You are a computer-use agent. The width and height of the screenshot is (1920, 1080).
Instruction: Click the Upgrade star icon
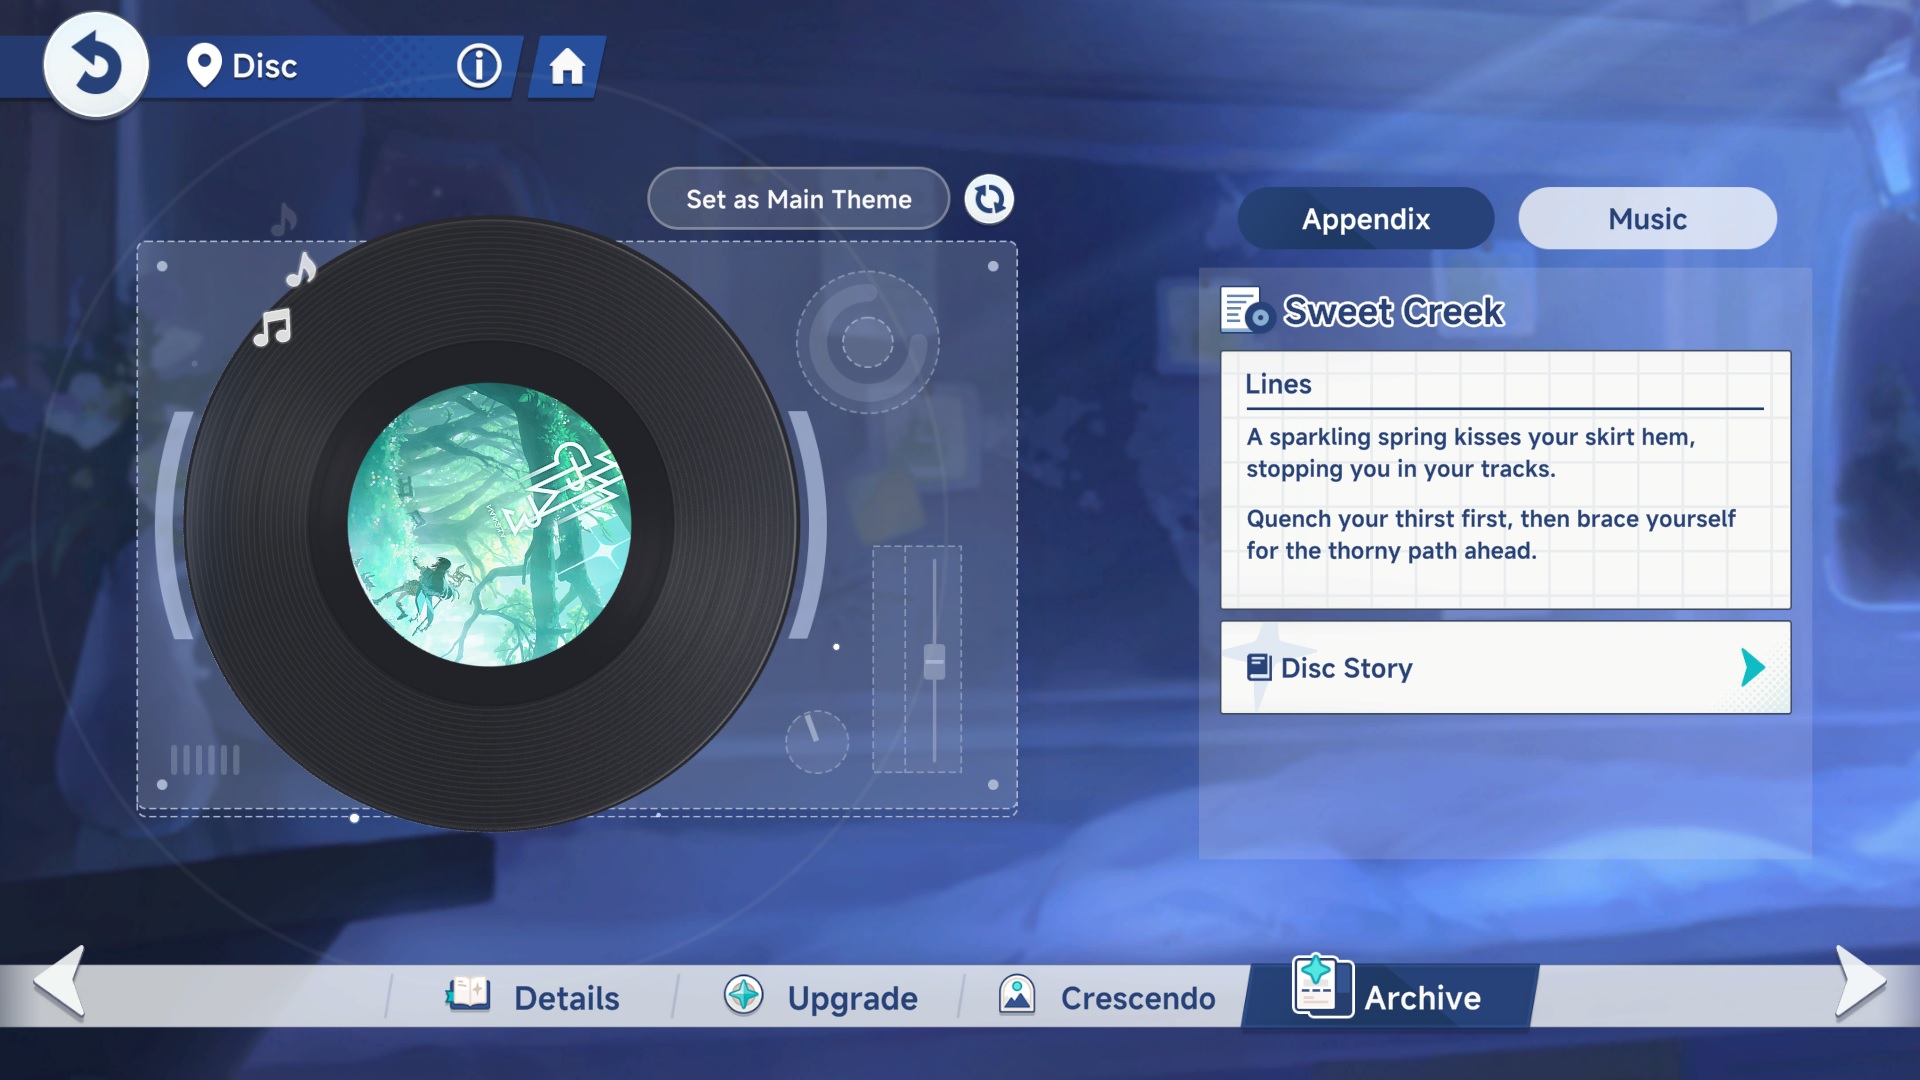(x=744, y=995)
